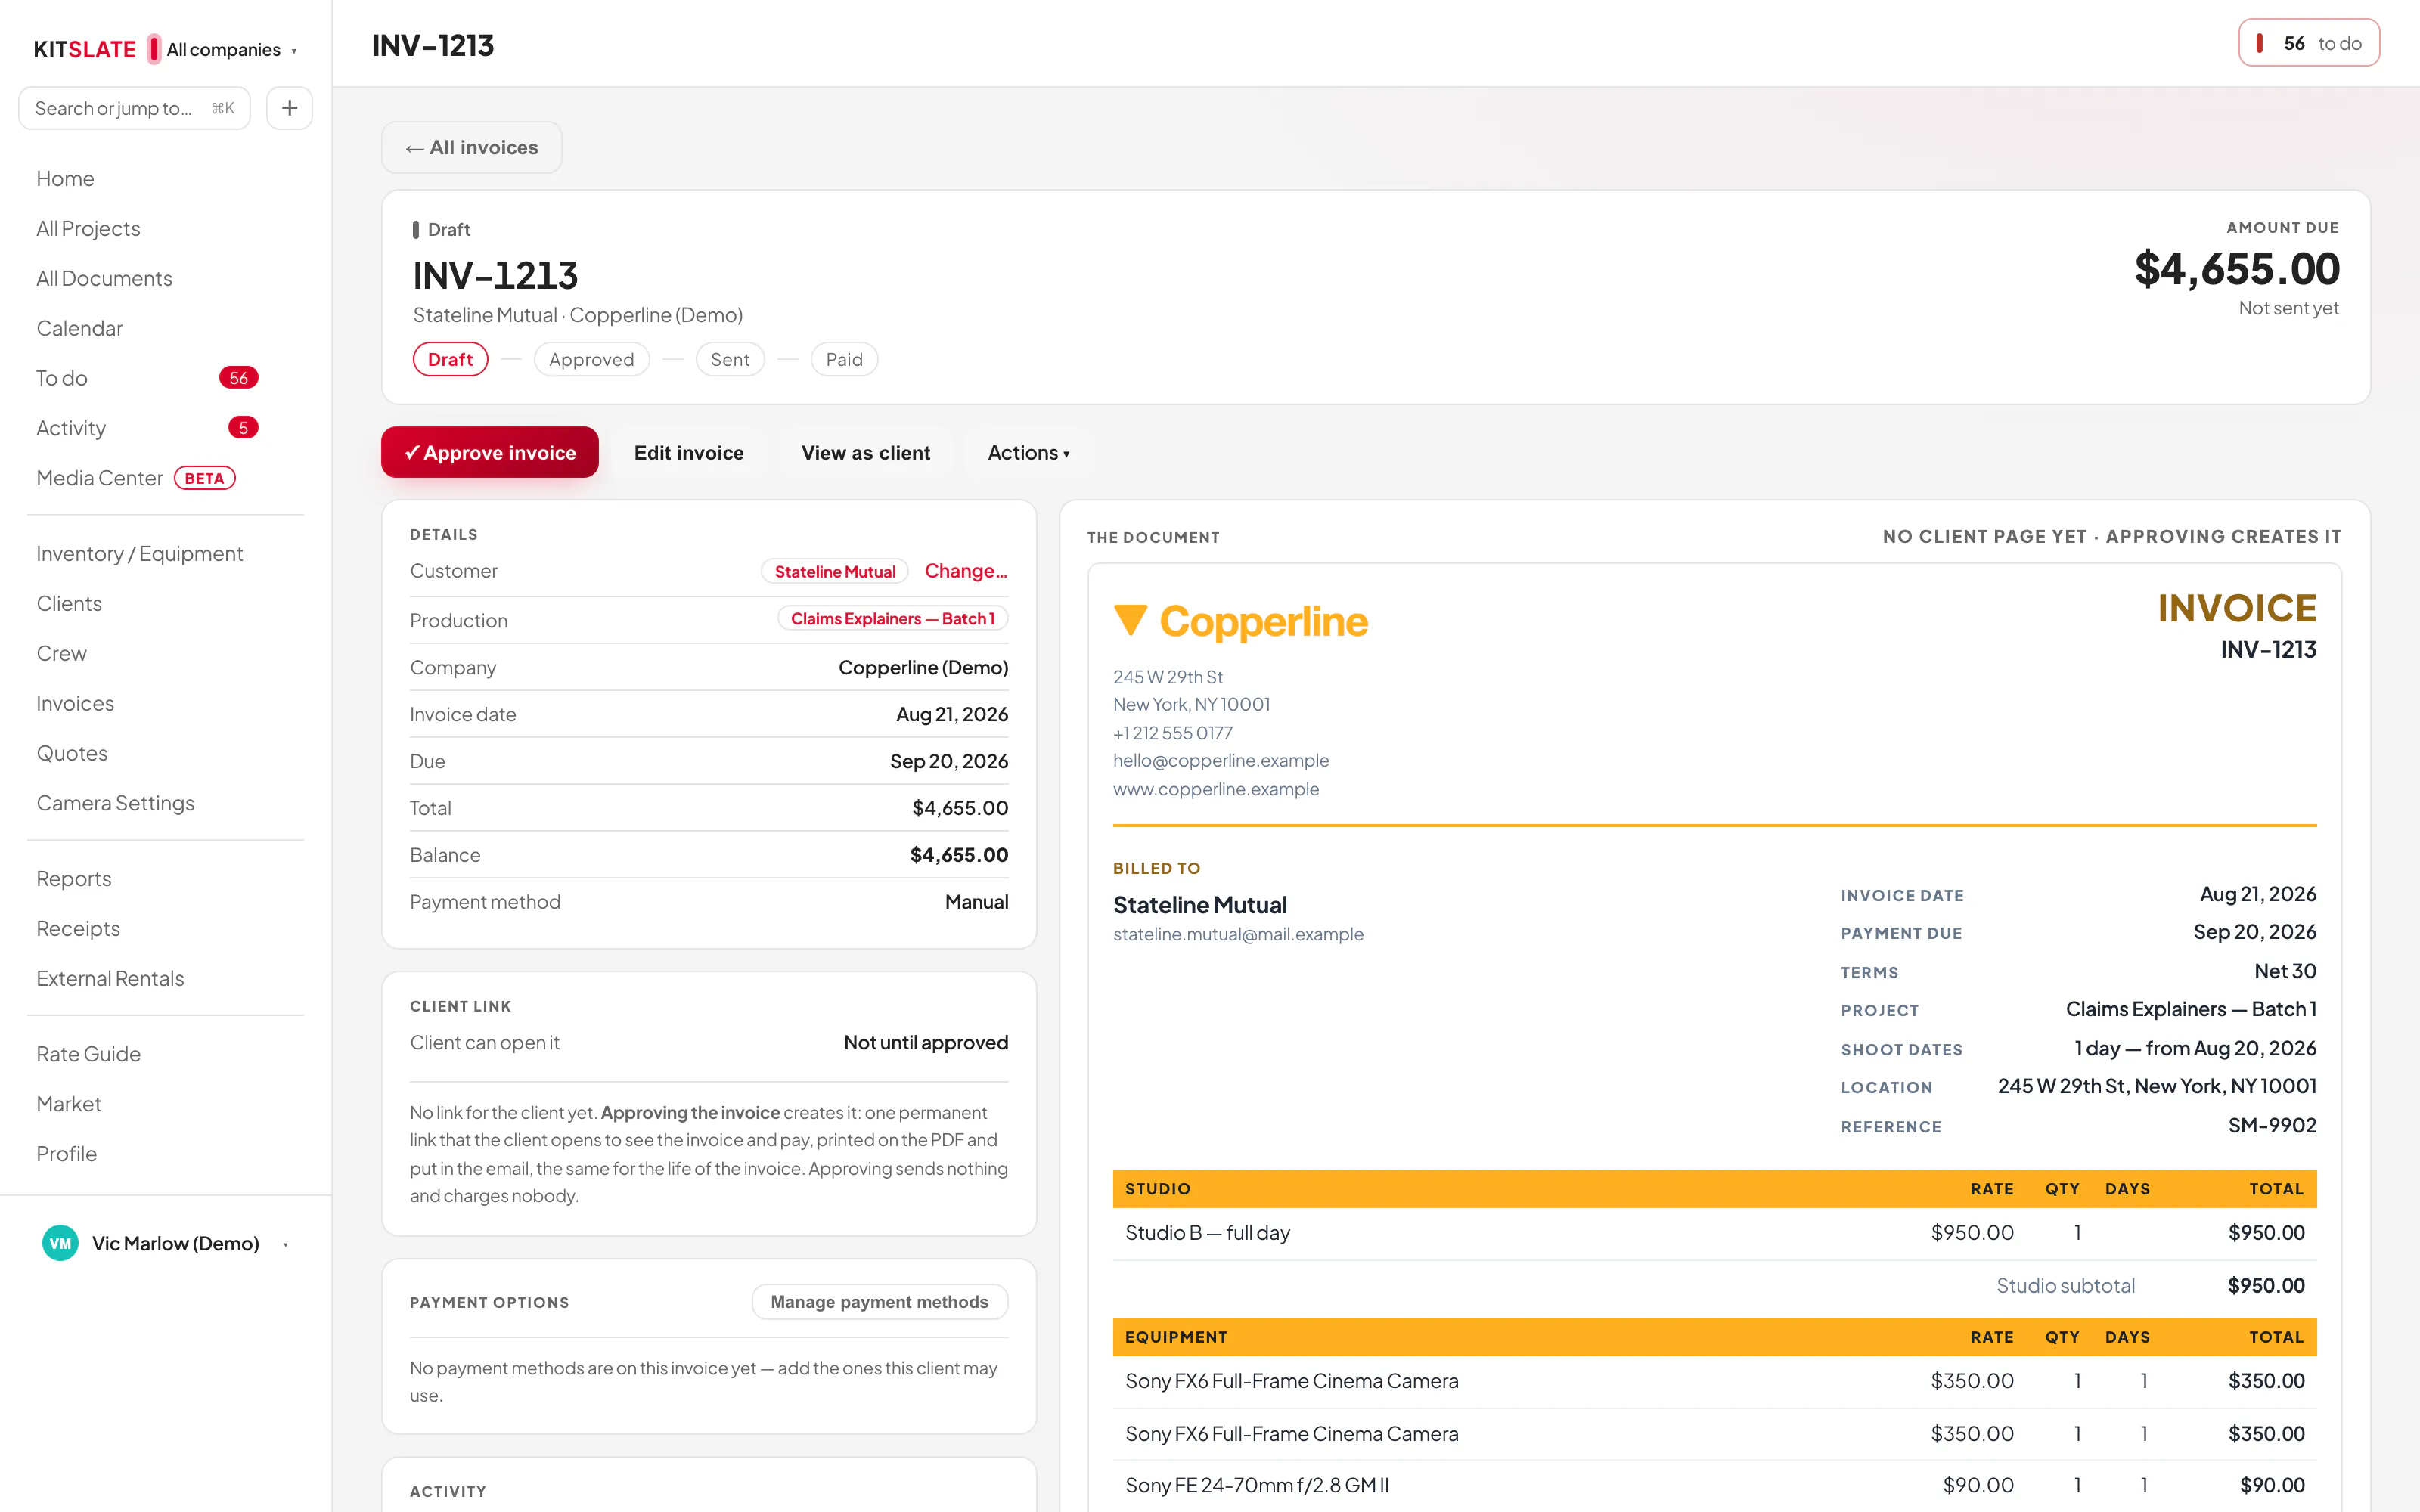Focus the Search or jump to field
Viewport: 2420px width, 1512px height.
click(134, 108)
